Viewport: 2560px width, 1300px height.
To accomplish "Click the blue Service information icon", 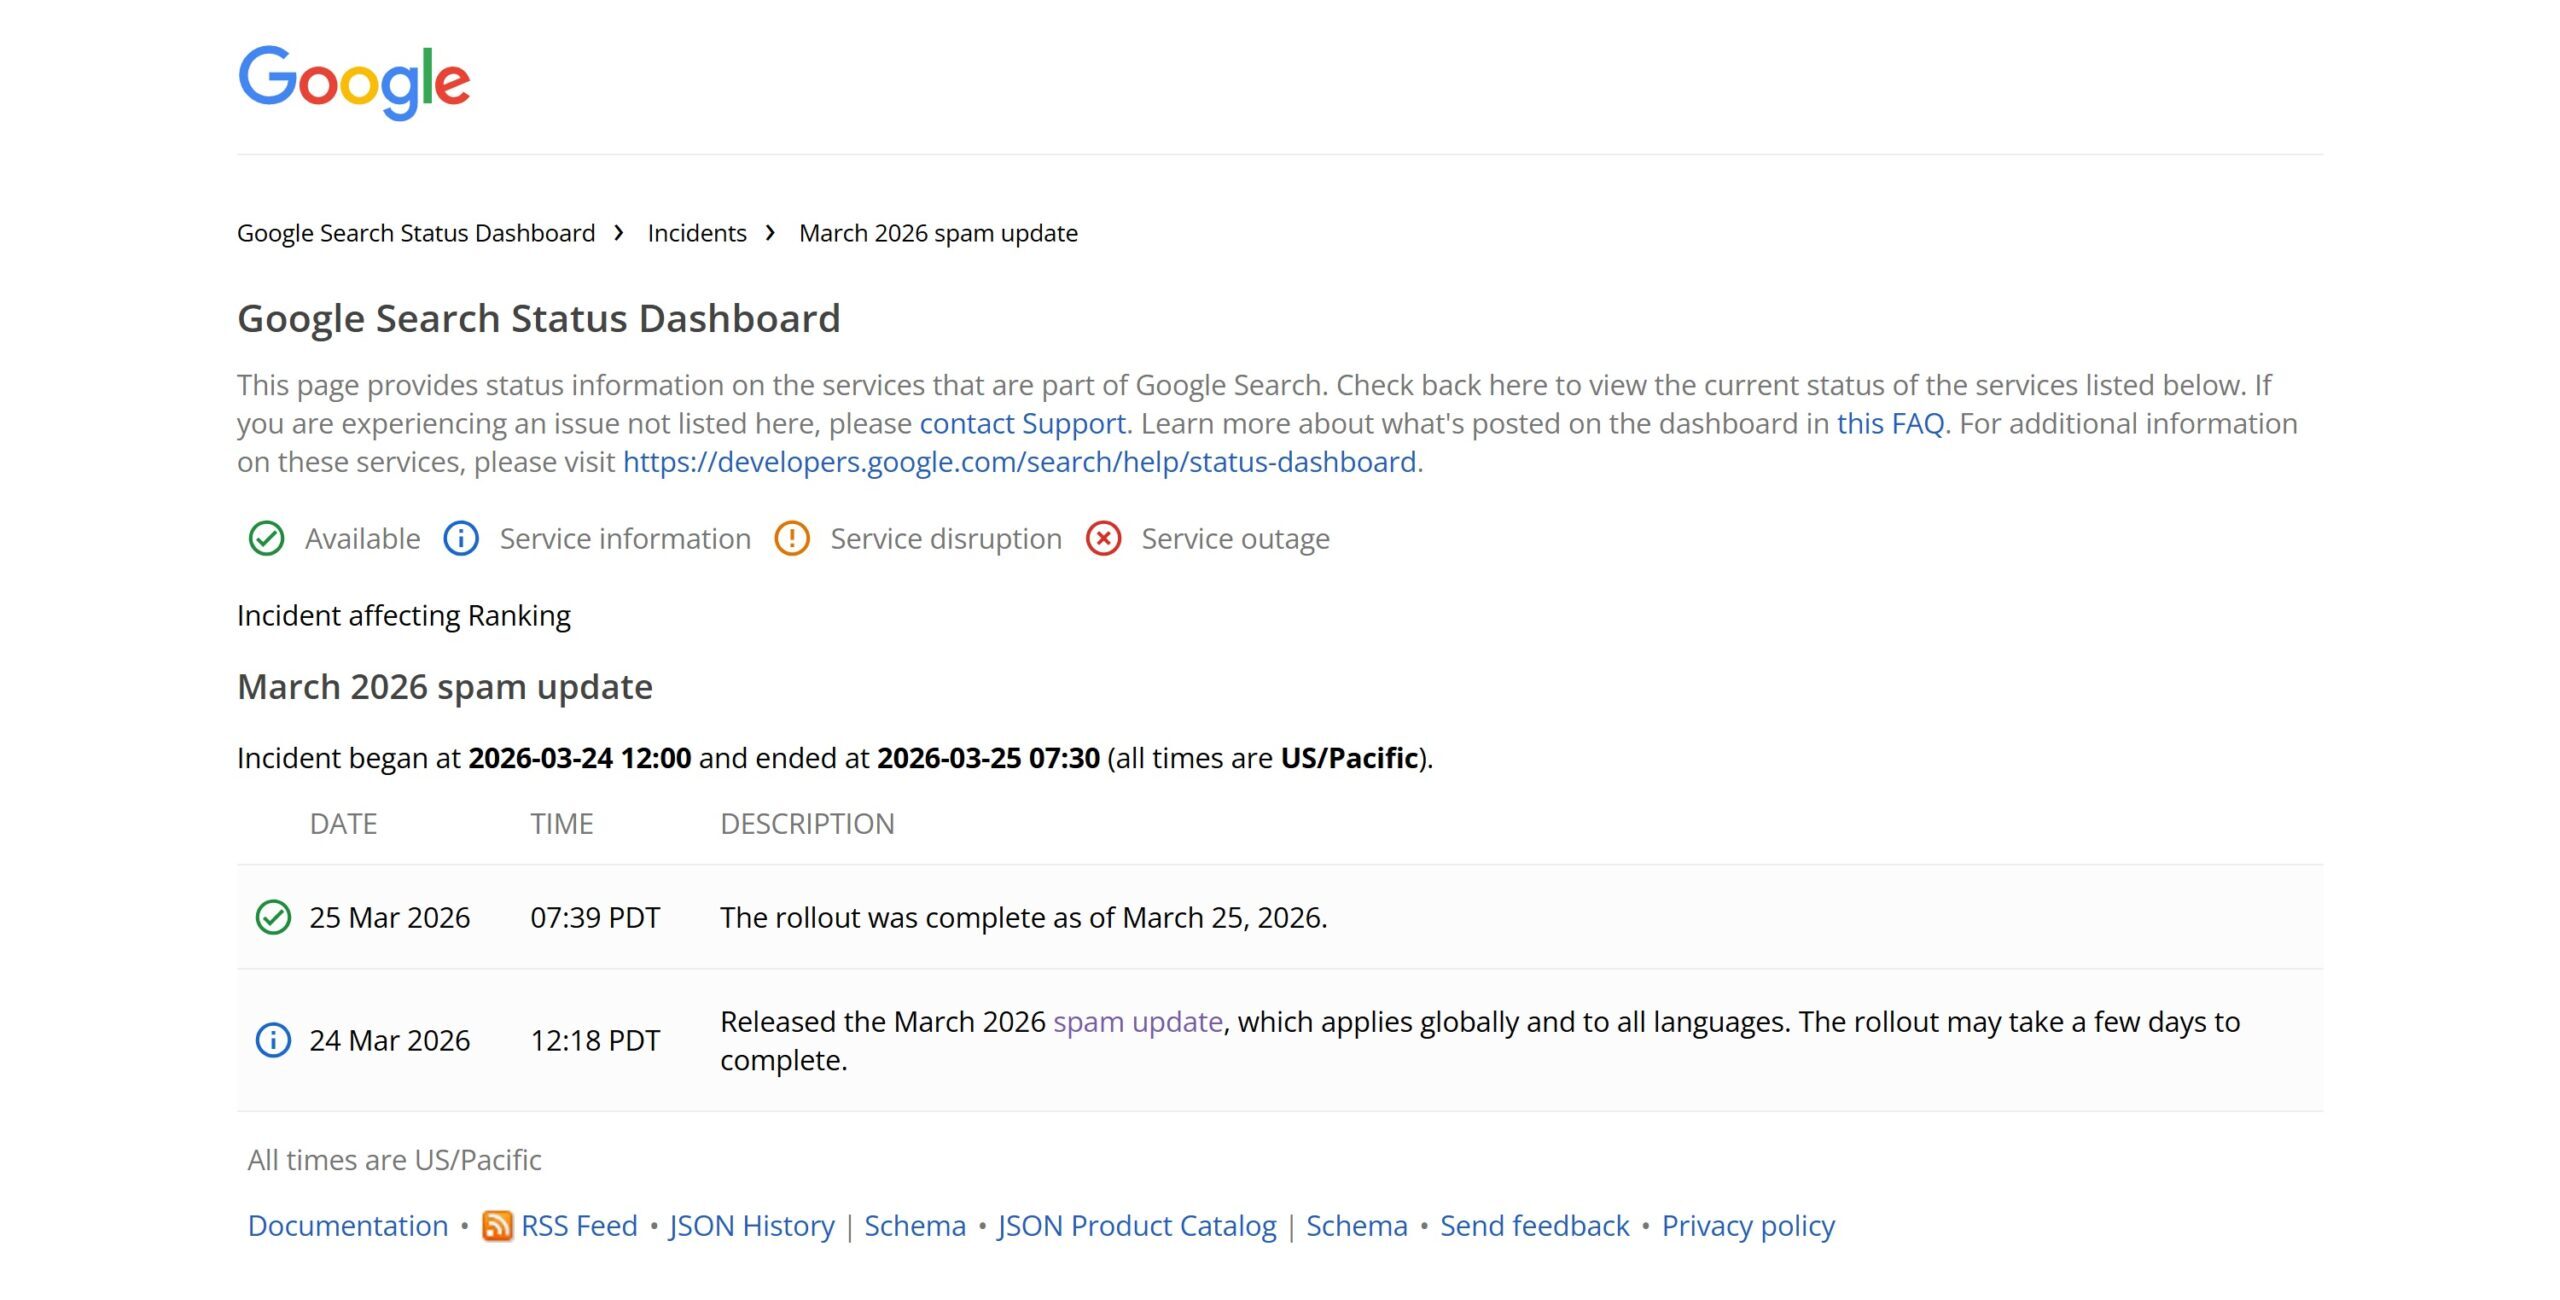I will coord(460,538).
